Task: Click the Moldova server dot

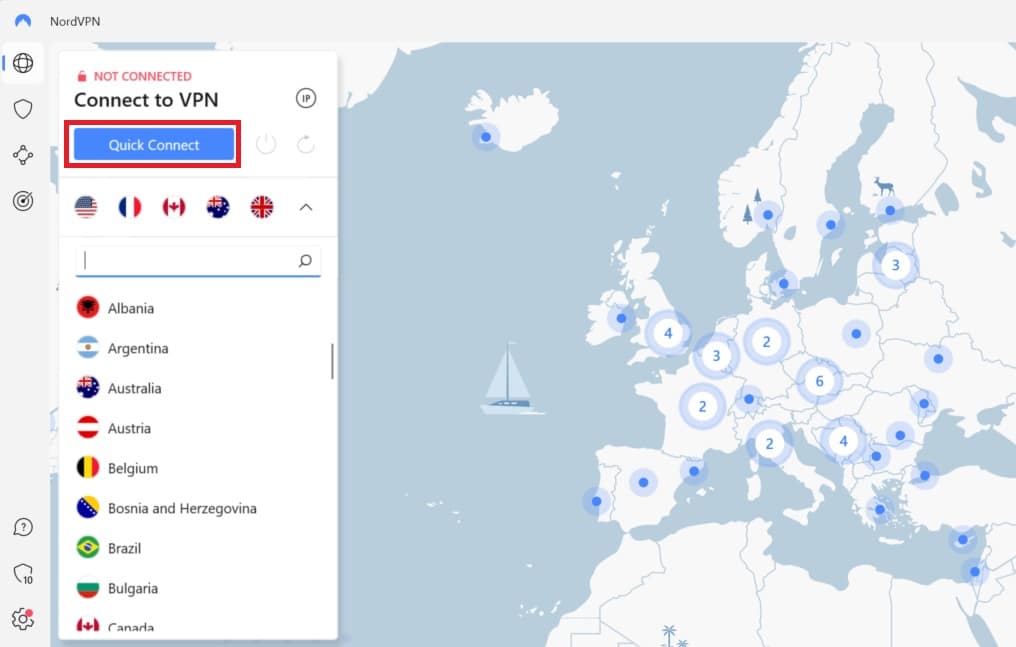Action: 924,403
